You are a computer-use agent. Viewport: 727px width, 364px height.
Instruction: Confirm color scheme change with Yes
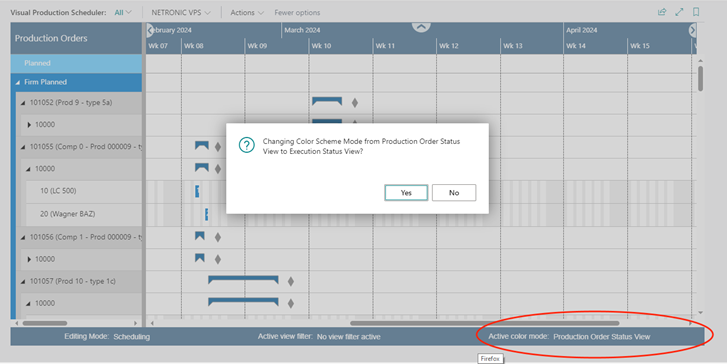click(406, 192)
